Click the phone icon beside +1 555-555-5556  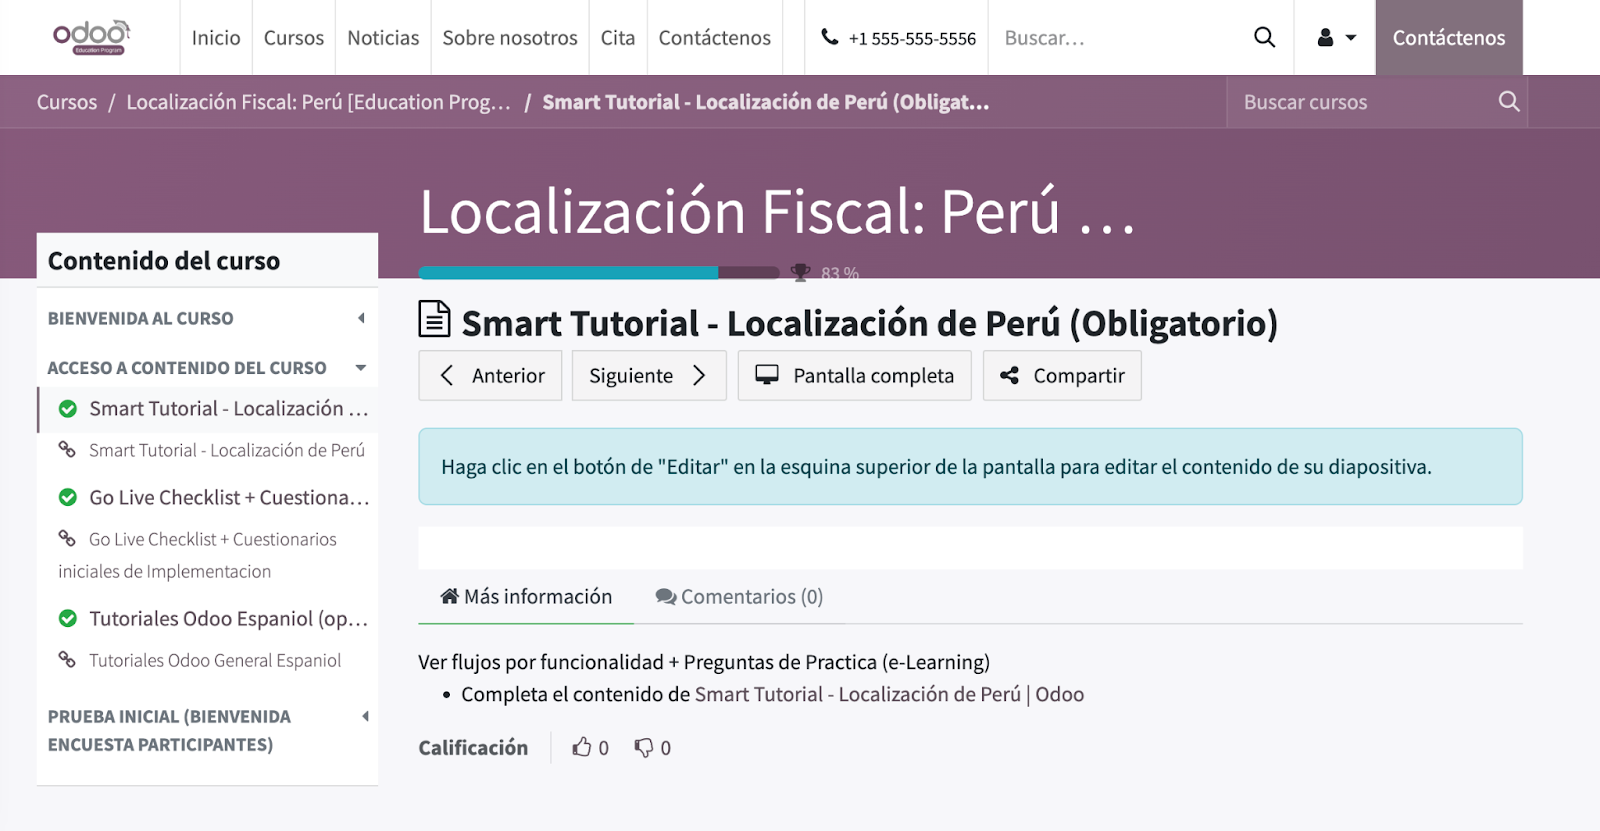pyautogui.click(x=829, y=37)
